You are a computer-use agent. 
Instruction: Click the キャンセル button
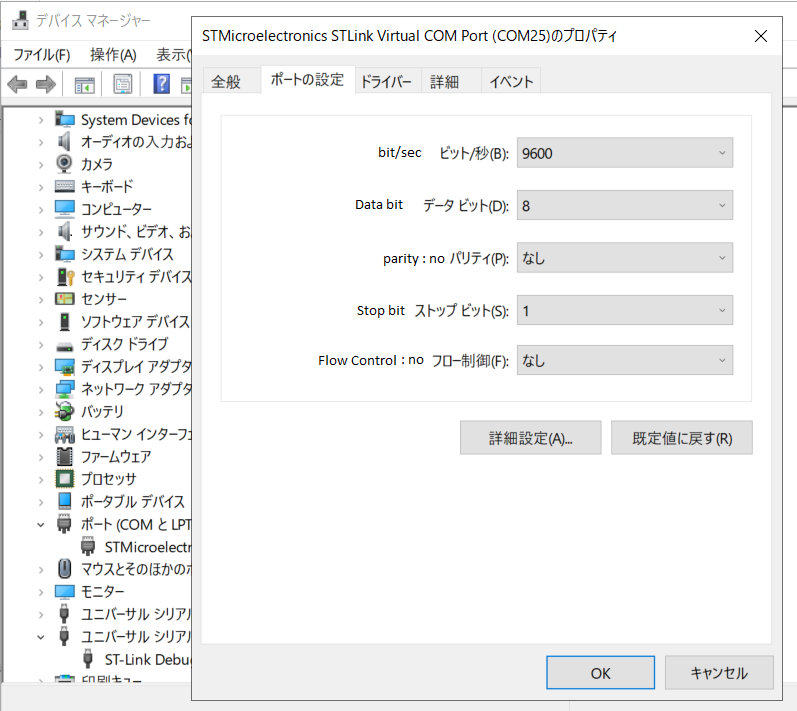coord(719,673)
